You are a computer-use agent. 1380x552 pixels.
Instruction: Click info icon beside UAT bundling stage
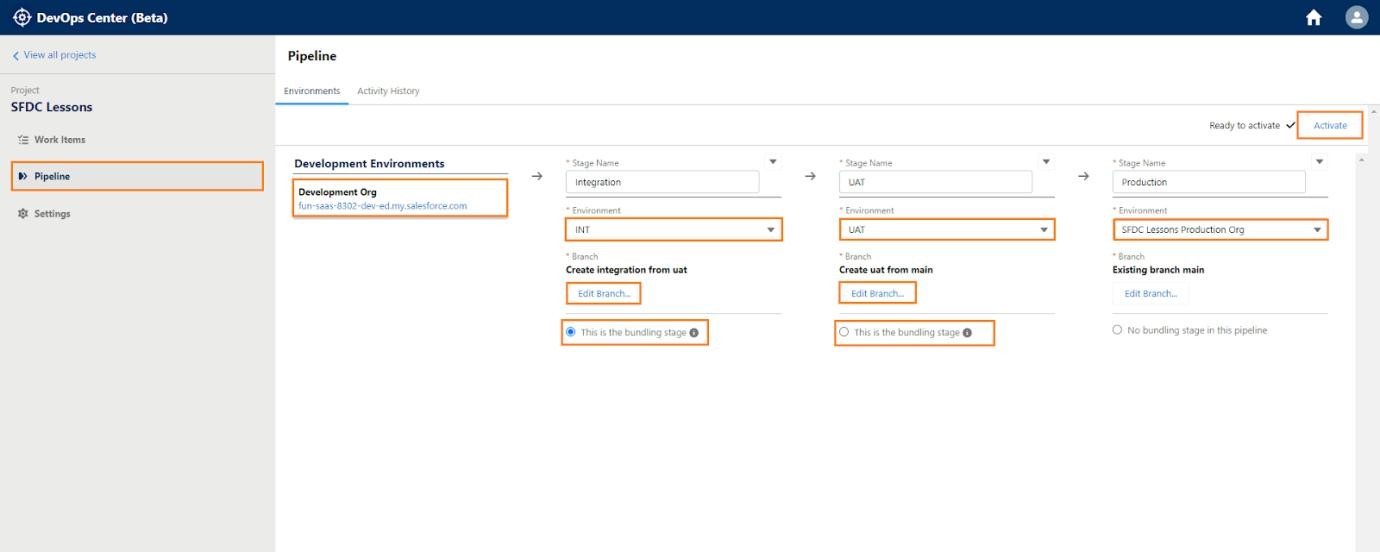click(967, 332)
